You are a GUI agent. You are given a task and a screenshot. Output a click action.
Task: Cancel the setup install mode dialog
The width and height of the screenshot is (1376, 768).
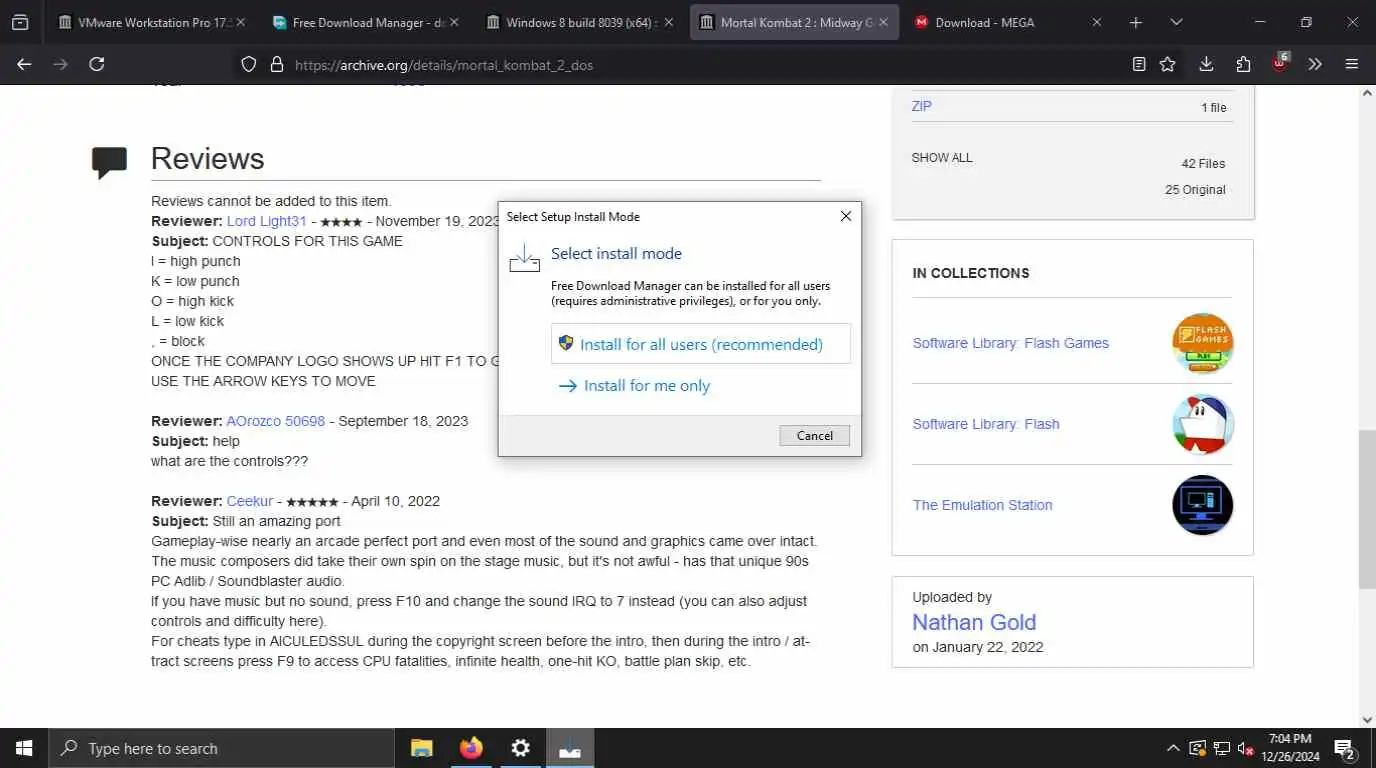(x=814, y=435)
